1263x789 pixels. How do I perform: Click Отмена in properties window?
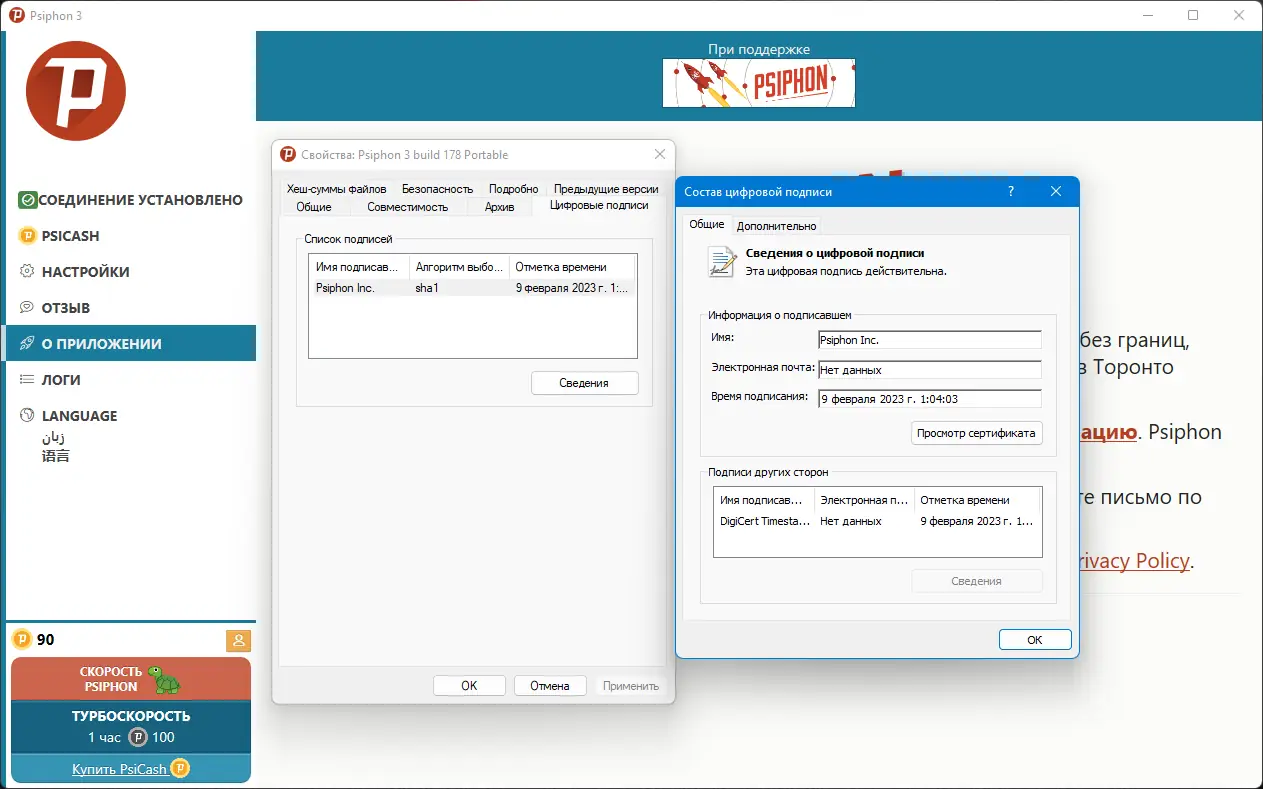click(x=550, y=686)
